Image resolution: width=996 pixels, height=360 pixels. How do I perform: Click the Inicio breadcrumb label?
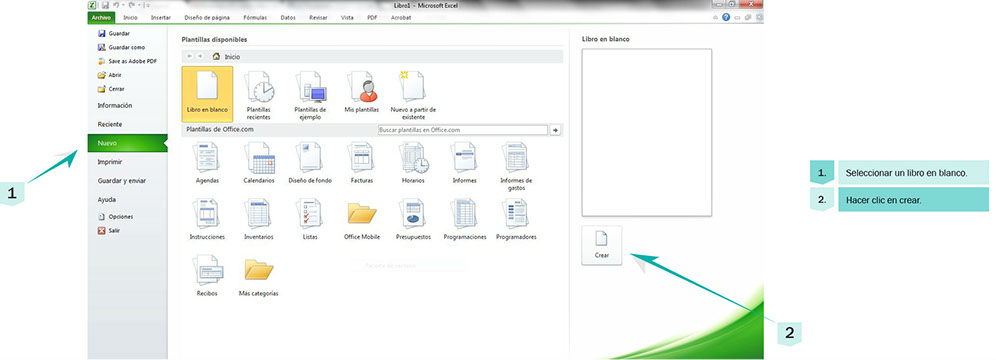(232, 57)
